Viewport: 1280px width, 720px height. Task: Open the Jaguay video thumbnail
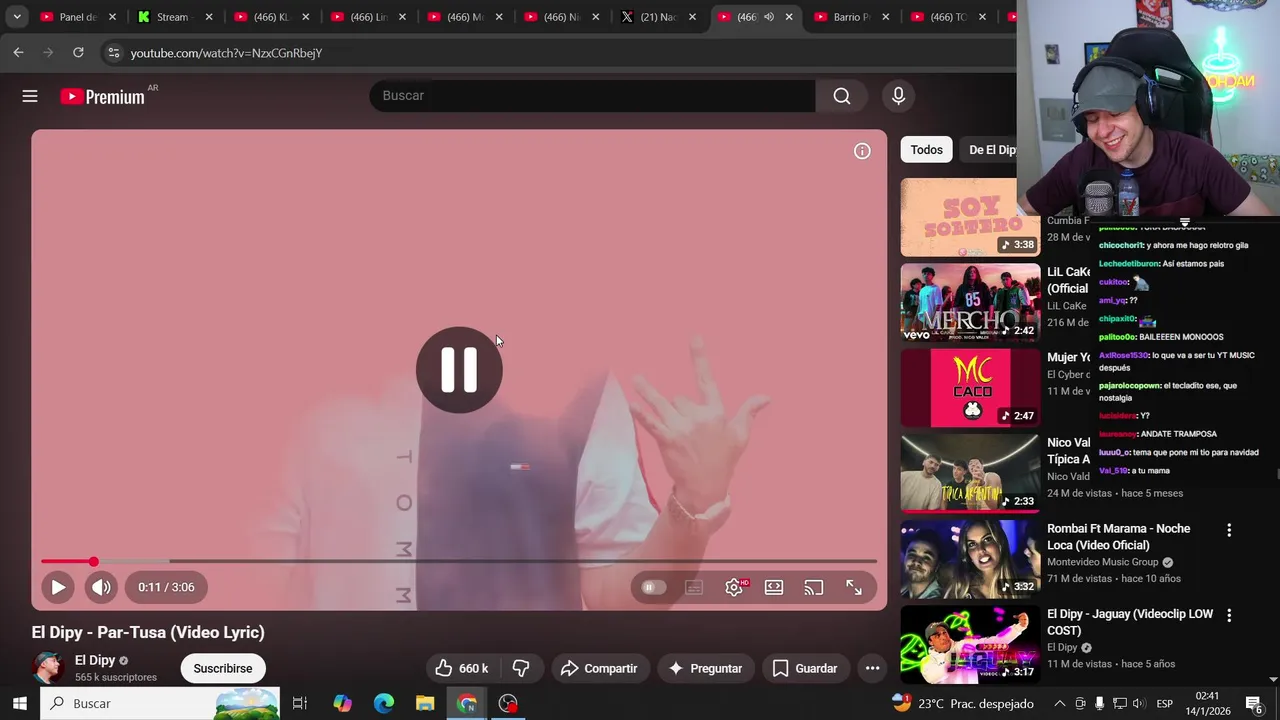tap(970, 644)
